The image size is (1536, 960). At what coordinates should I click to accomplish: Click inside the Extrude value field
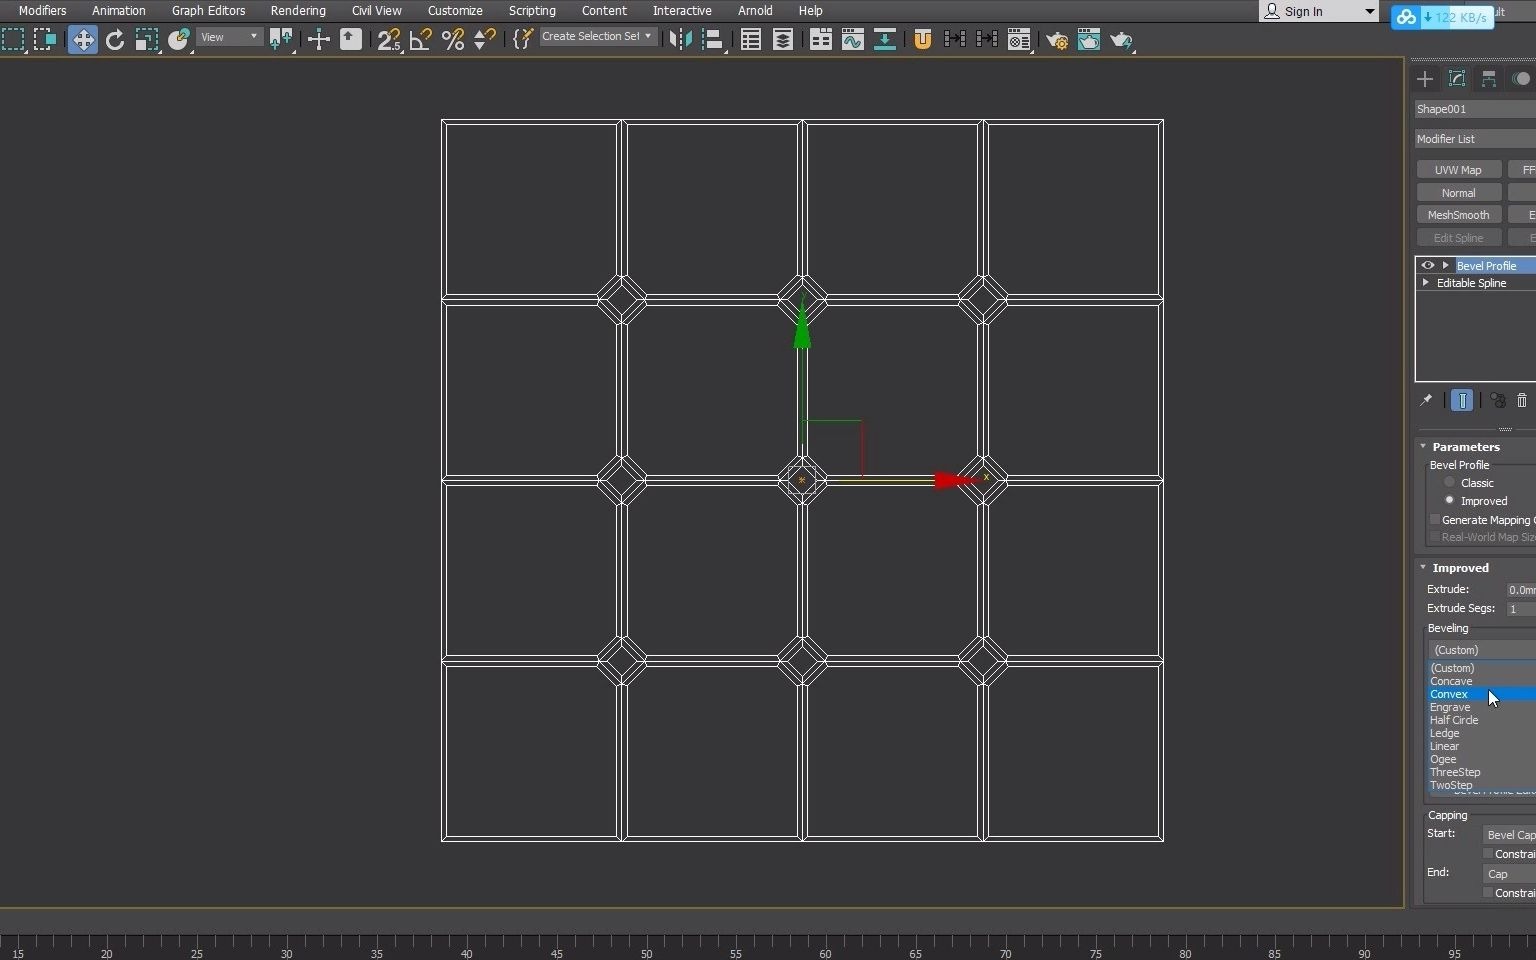(1521, 589)
